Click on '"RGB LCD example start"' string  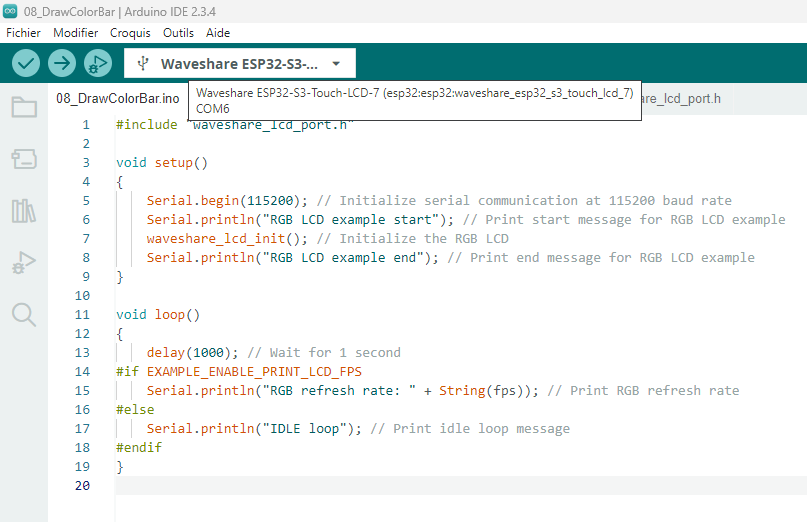[x=350, y=220]
